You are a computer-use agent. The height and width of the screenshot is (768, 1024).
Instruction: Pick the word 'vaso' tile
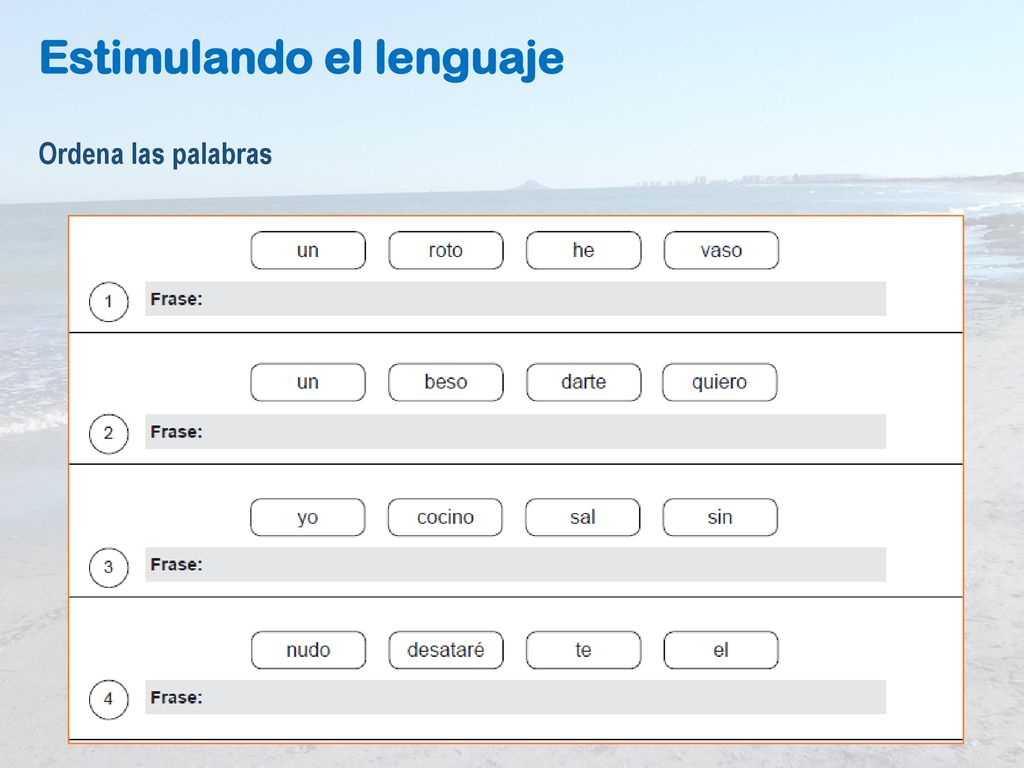(722, 250)
